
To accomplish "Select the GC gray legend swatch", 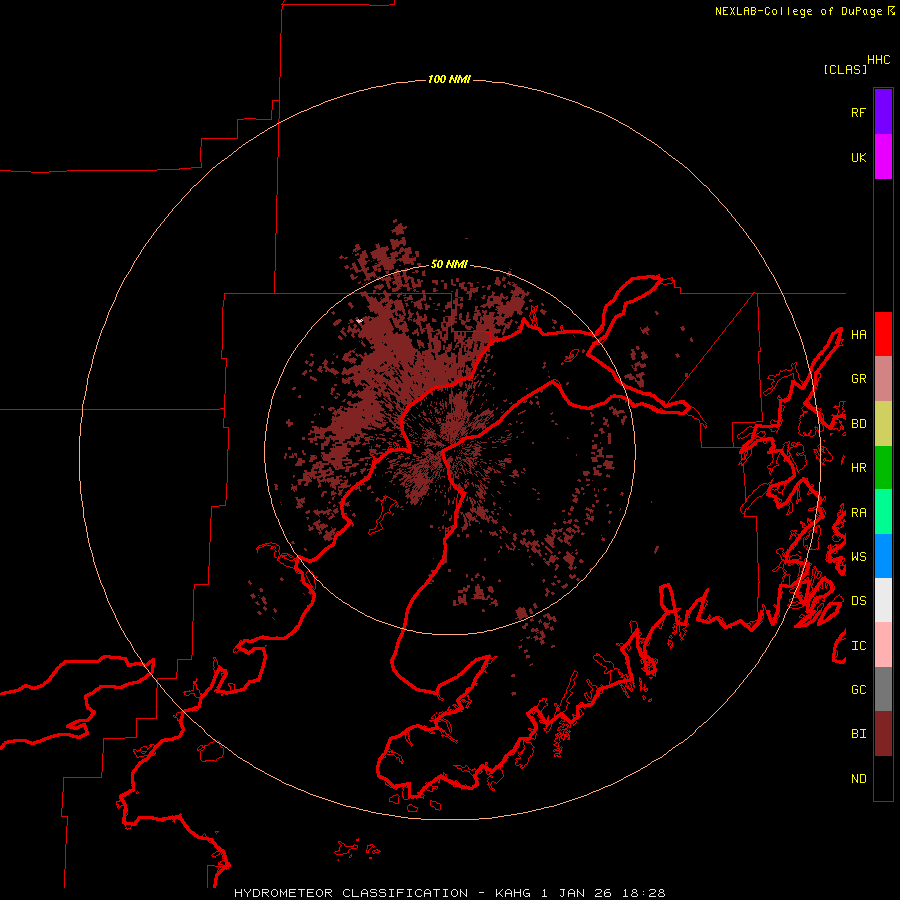I will (x=883, y=689).
